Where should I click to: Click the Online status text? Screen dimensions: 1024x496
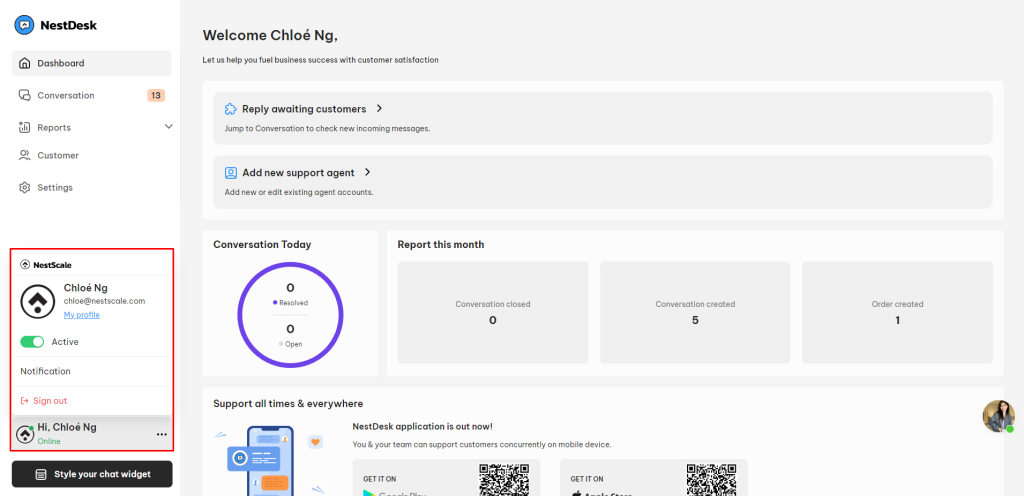tap(49, 442)
